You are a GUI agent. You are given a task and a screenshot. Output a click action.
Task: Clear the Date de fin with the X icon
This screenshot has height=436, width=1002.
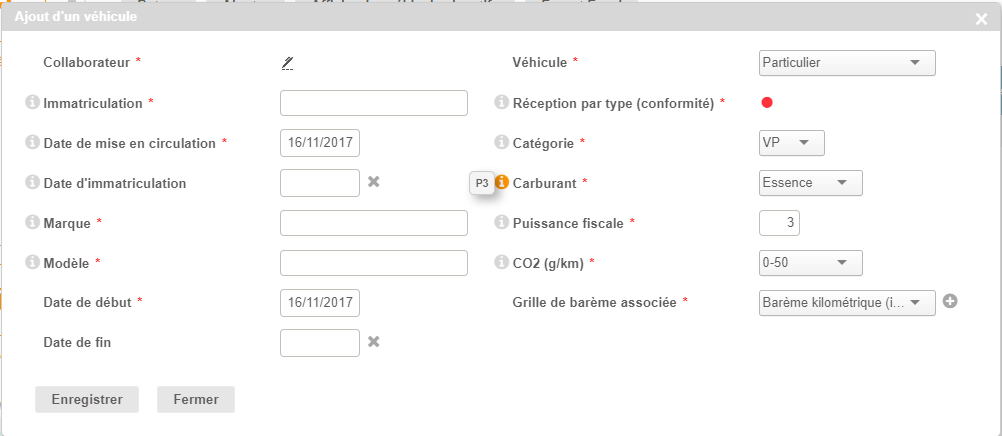373,342
